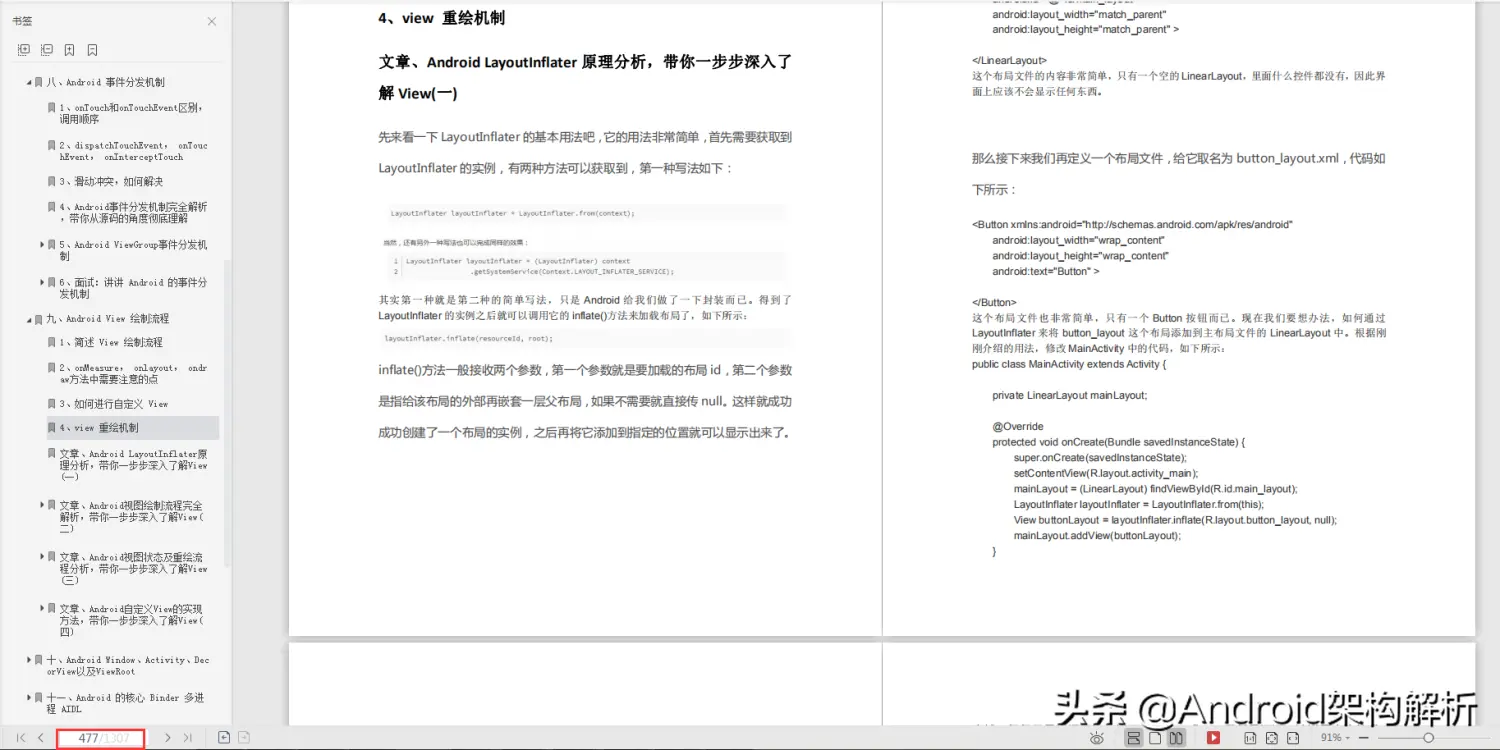The height and width of the screenshot is (750, 1500).
Task: Enable continuous scrolling view mode
Action: (x=1134, y=738)
